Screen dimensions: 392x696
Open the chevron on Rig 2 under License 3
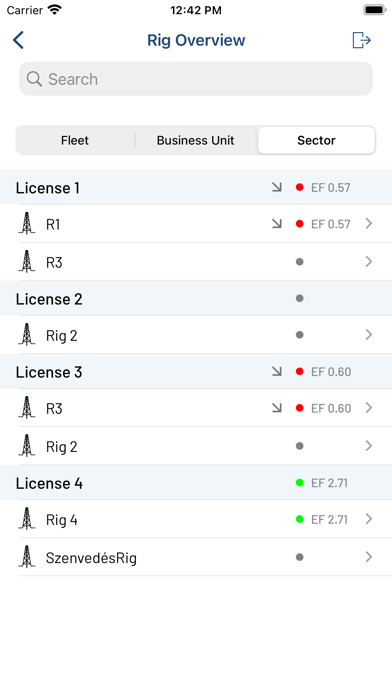[369, 446]
